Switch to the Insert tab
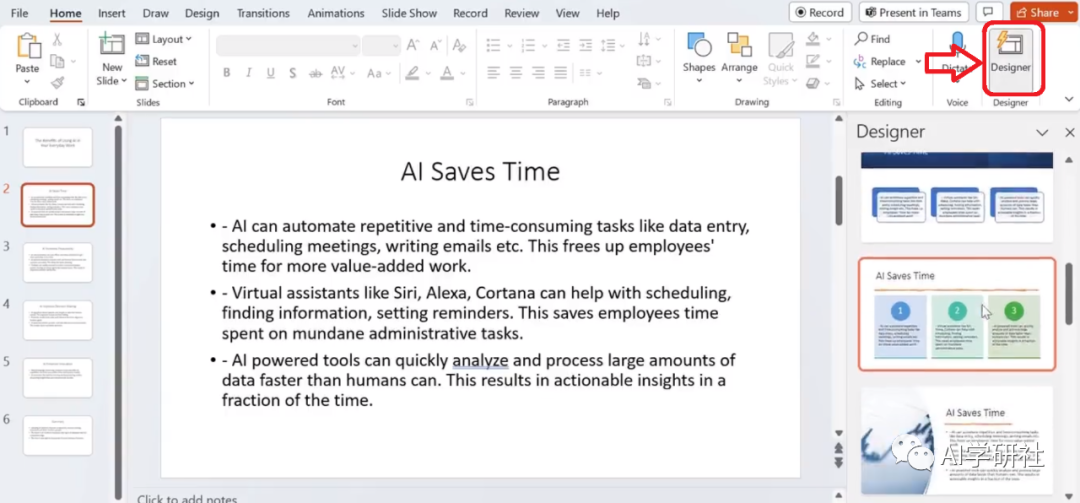 click(x=112, y=13)
